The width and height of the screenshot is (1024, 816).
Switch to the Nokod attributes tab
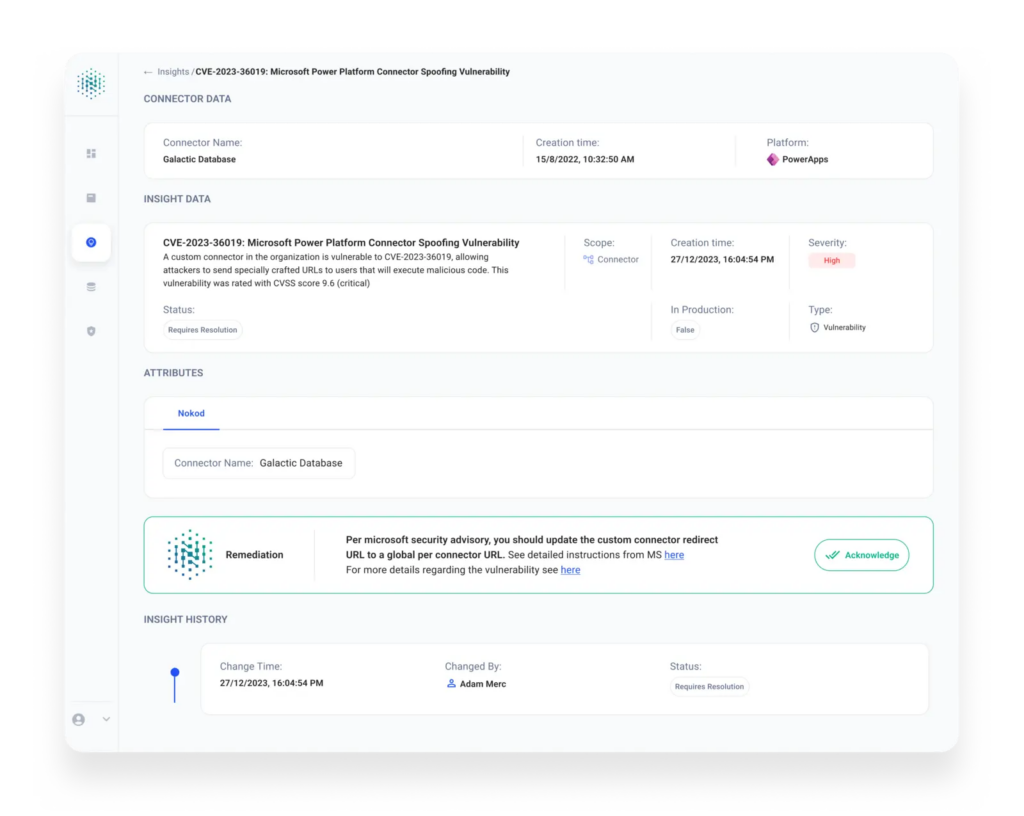click(191, 413)
